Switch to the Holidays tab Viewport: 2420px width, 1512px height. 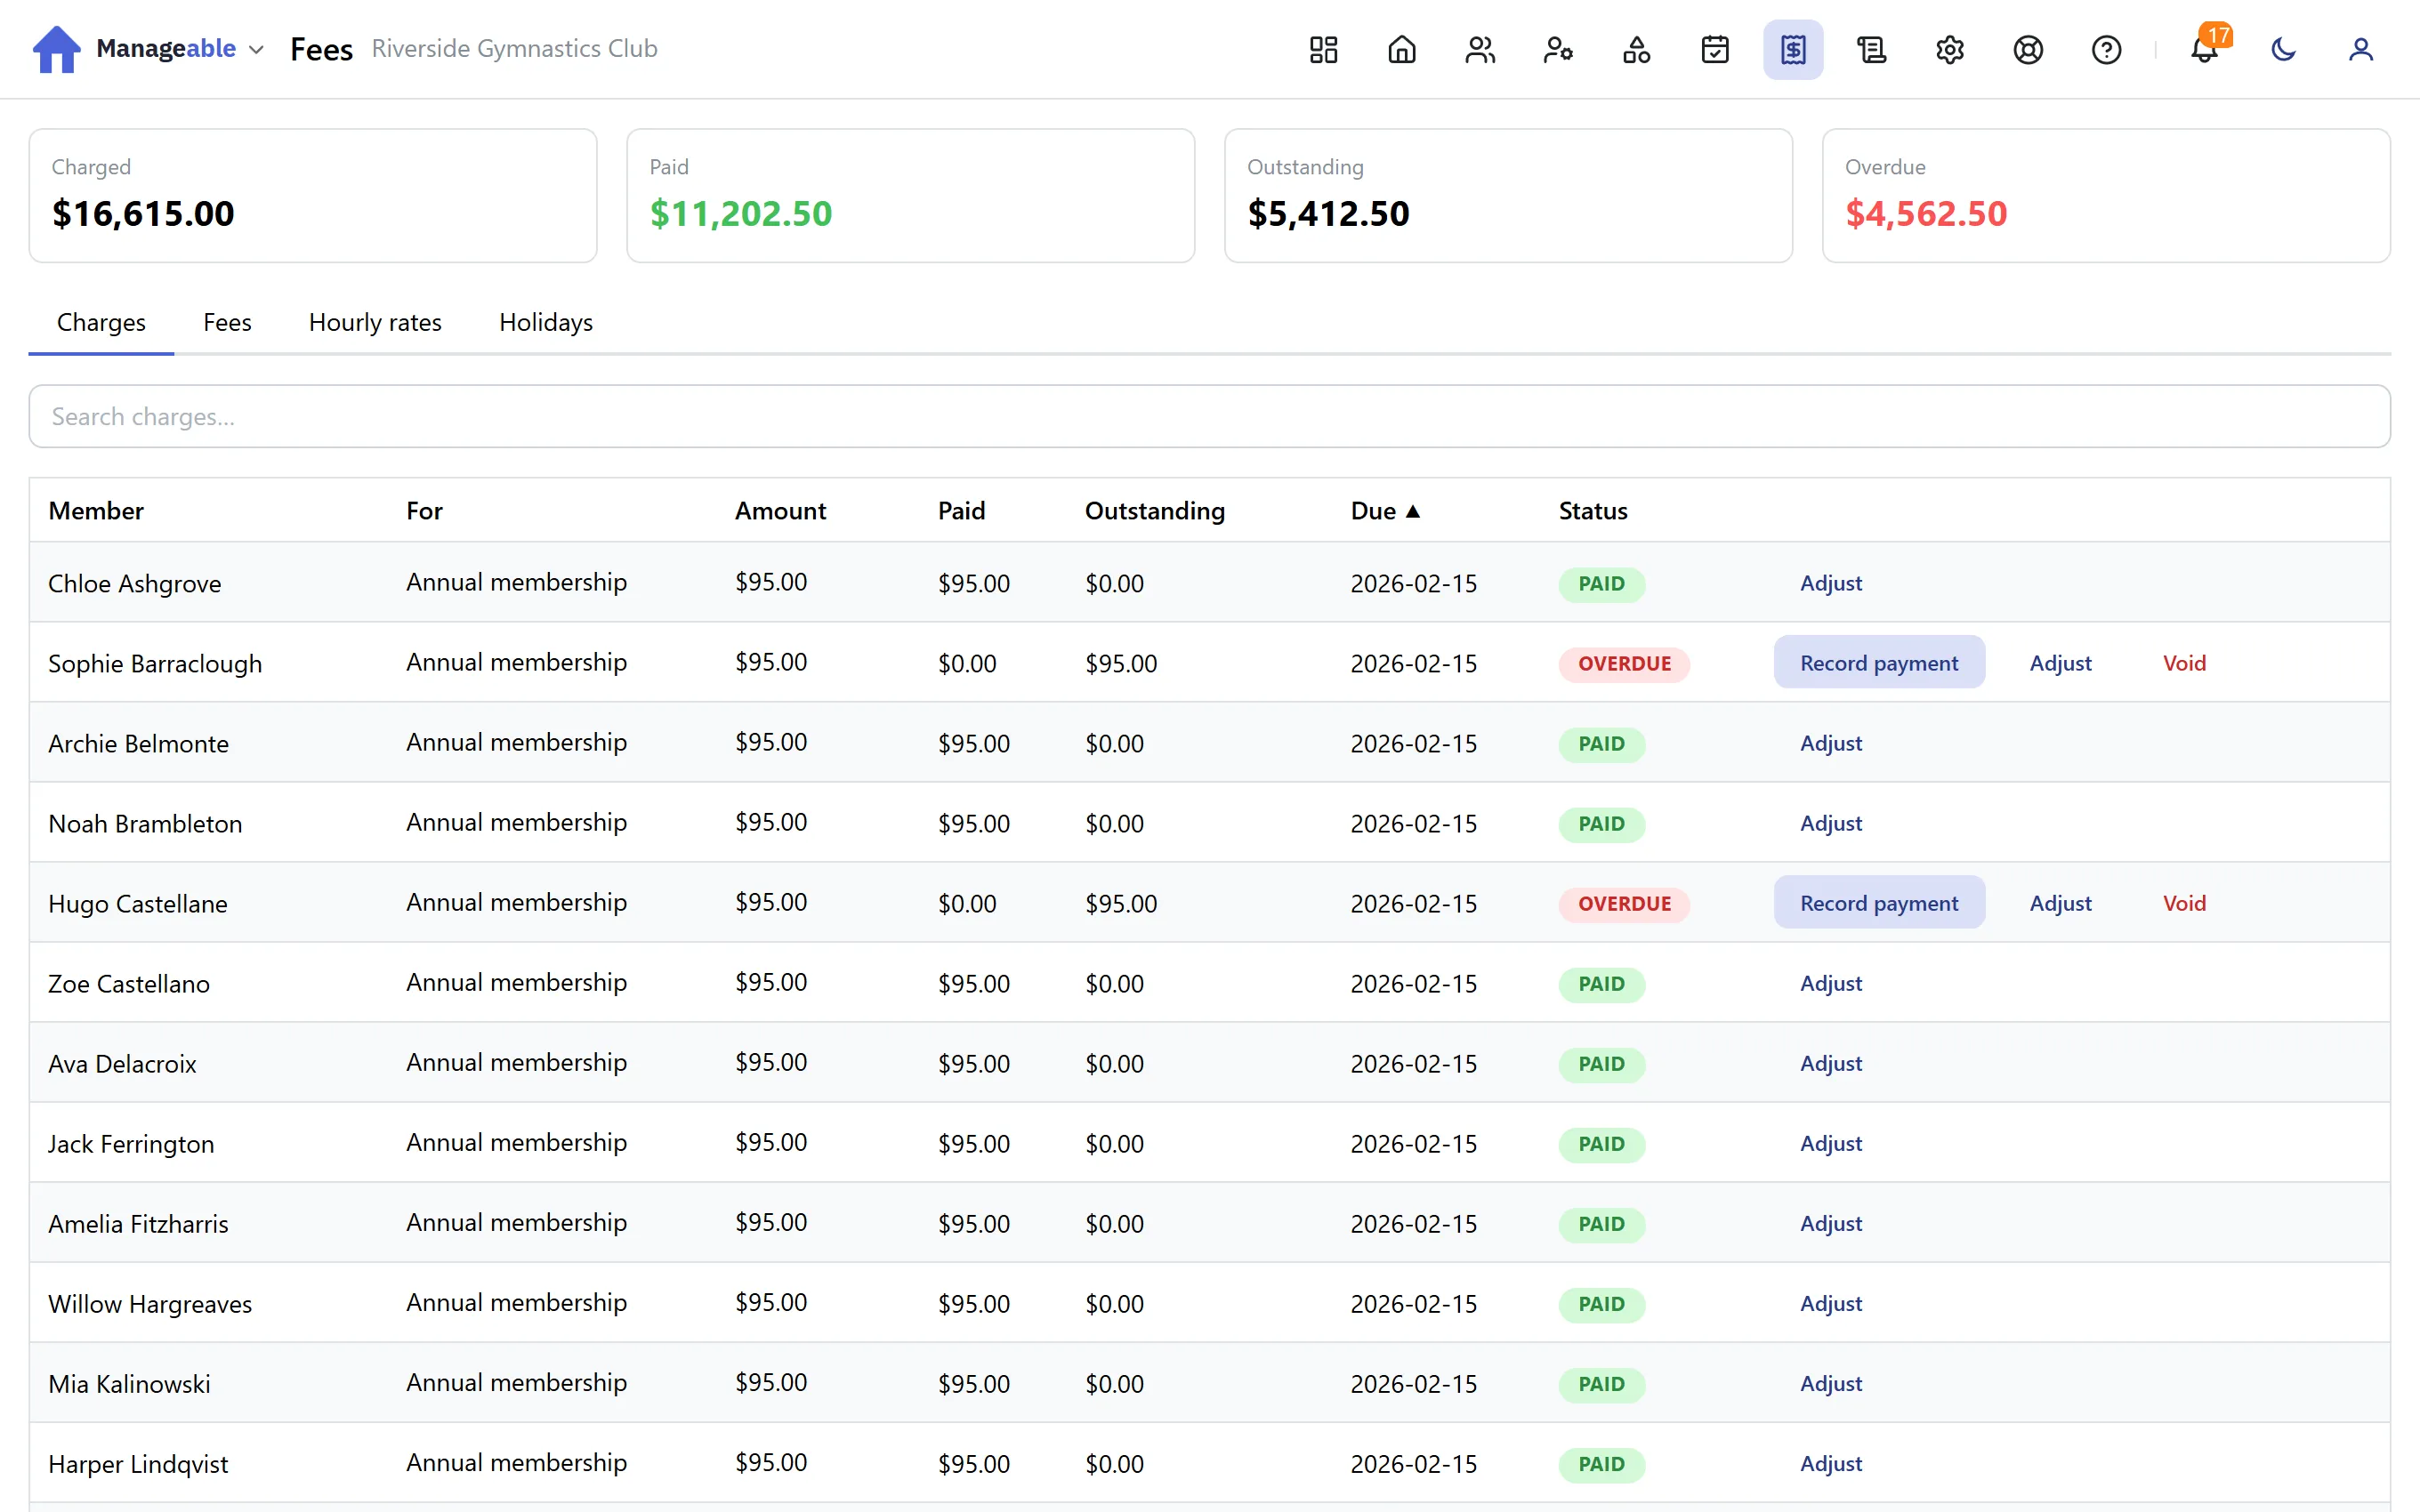click(546, 322)
